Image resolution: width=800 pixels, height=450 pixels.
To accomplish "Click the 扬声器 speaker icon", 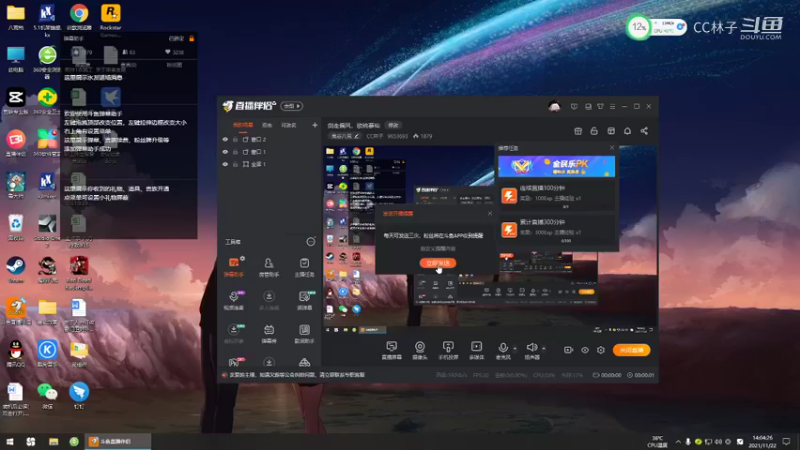I will [x=532, y=347].
